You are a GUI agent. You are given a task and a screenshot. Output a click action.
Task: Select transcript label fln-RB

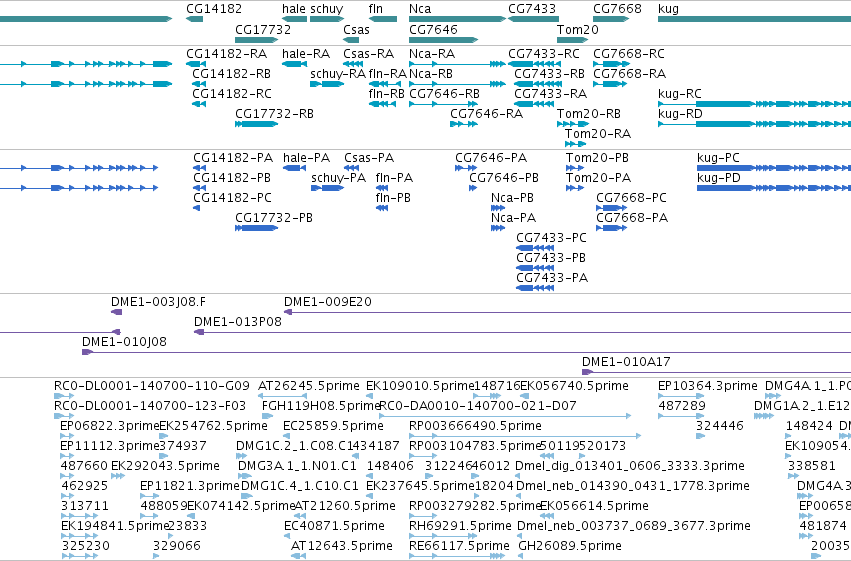click(386, 94)
